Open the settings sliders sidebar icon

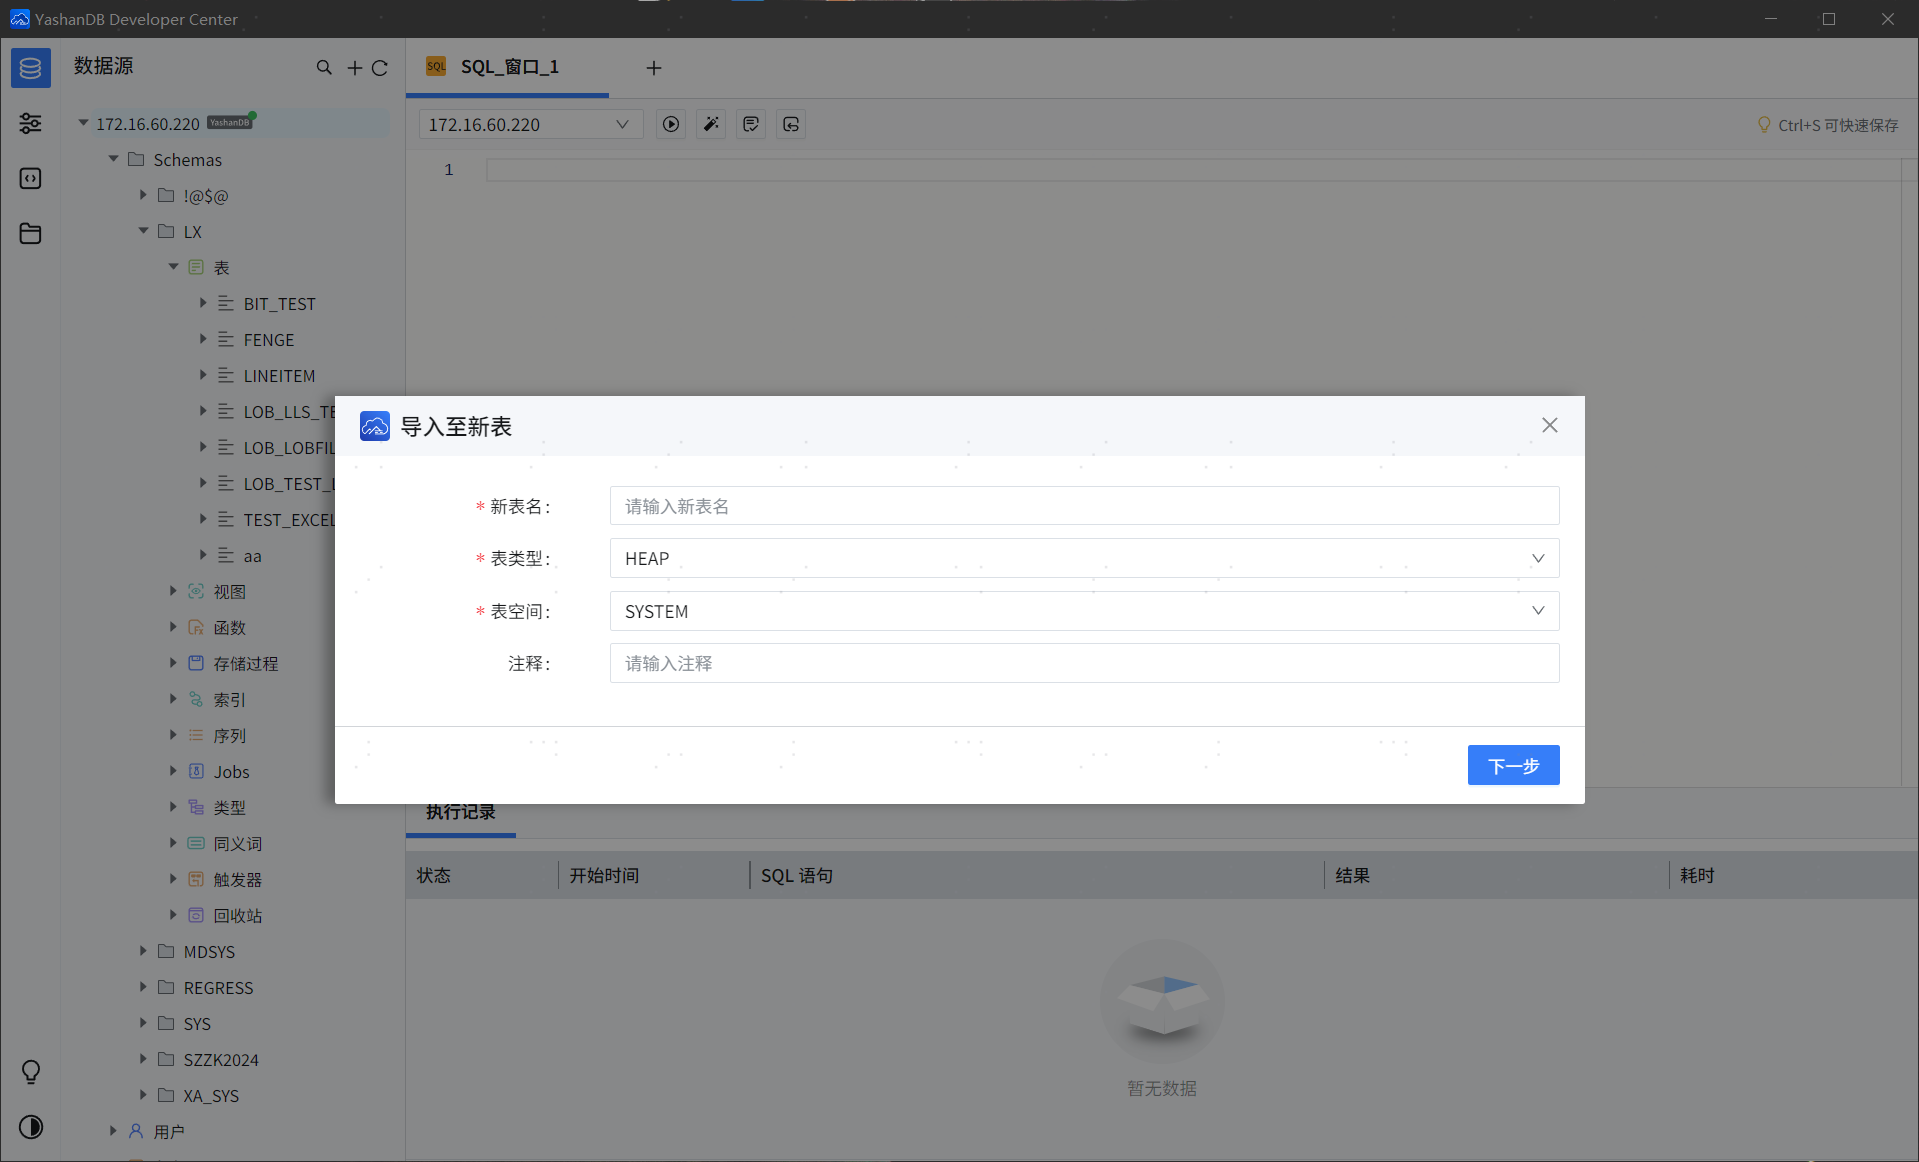point(31,123)
